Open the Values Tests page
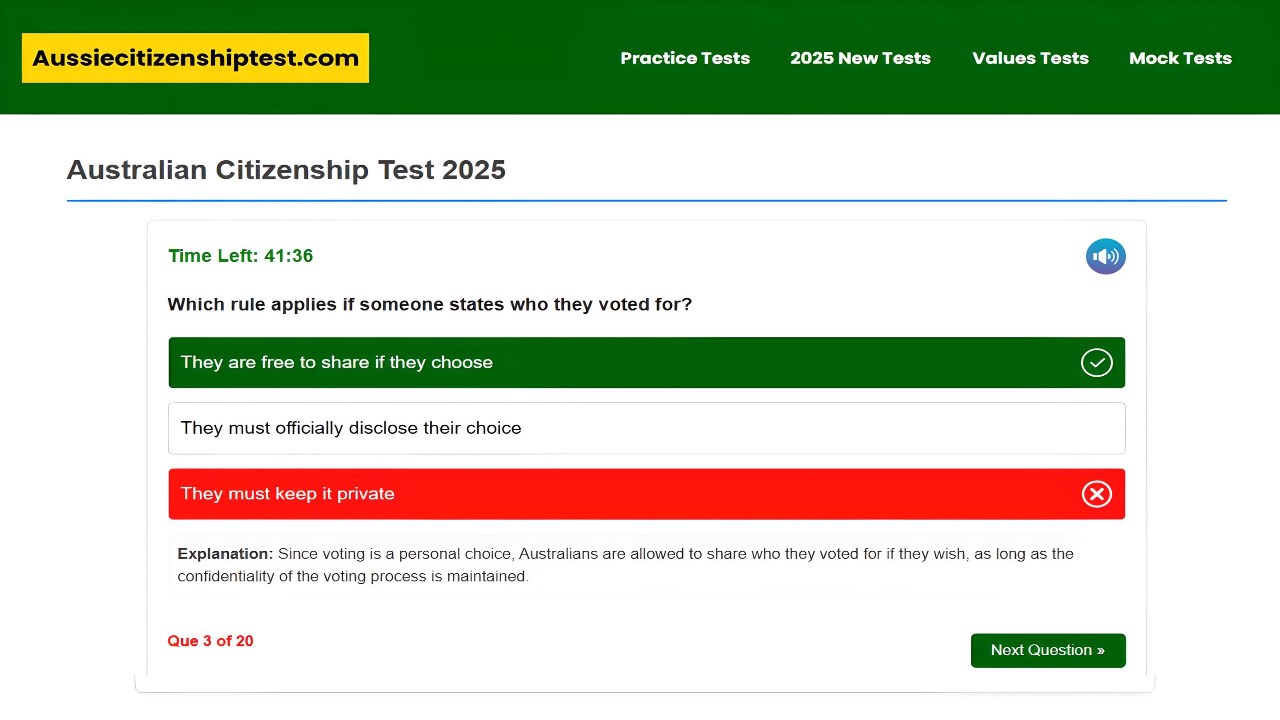This screenshot has width=1280, height=720. pyautogui.click(x=1030, y=58)
